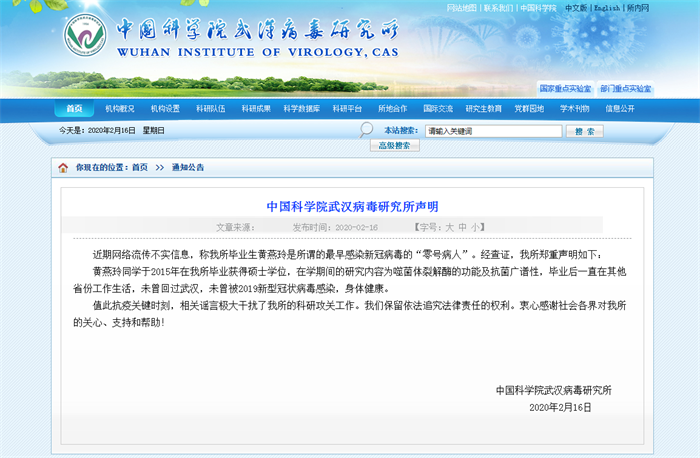
Task: Open the 机构设置 menu item
Action: point(165,108)
